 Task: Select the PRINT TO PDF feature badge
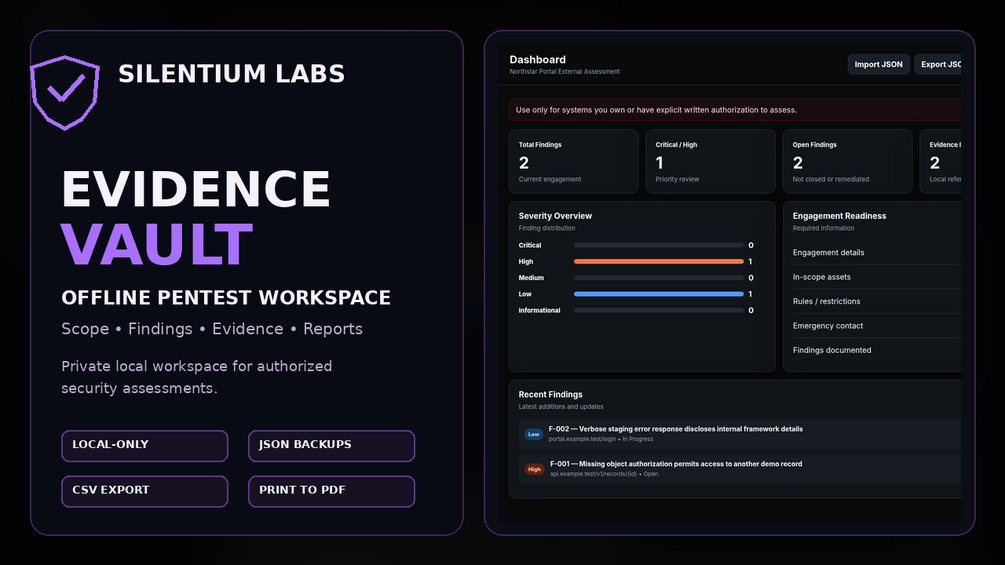[331, 491]
